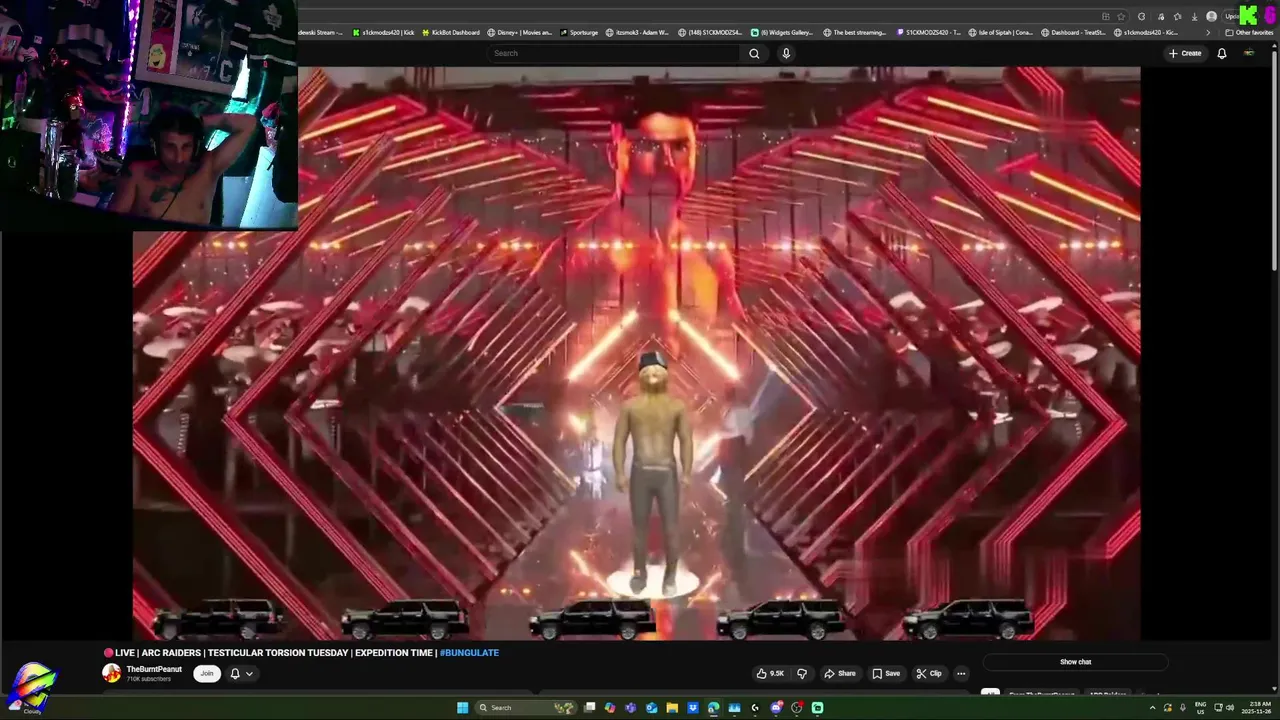Image resolution: width=1280 pixels, height=720 pixels.
Task: Open Discord from taskbar
Action: tap(776, 708)
